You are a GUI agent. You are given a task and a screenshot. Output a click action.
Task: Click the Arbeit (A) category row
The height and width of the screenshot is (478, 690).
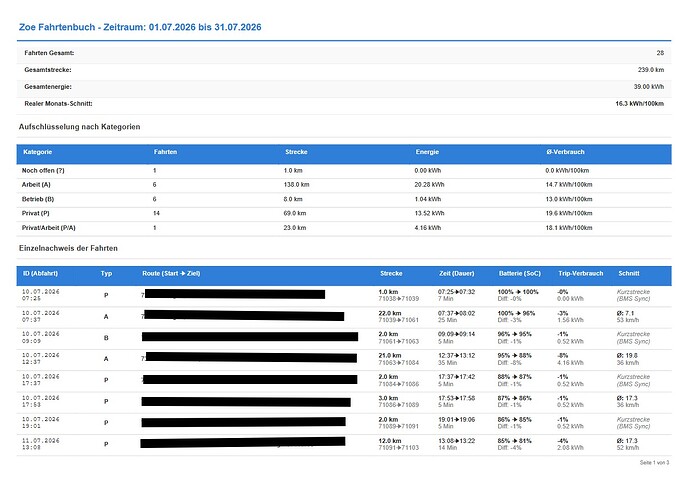coord(344,185)
